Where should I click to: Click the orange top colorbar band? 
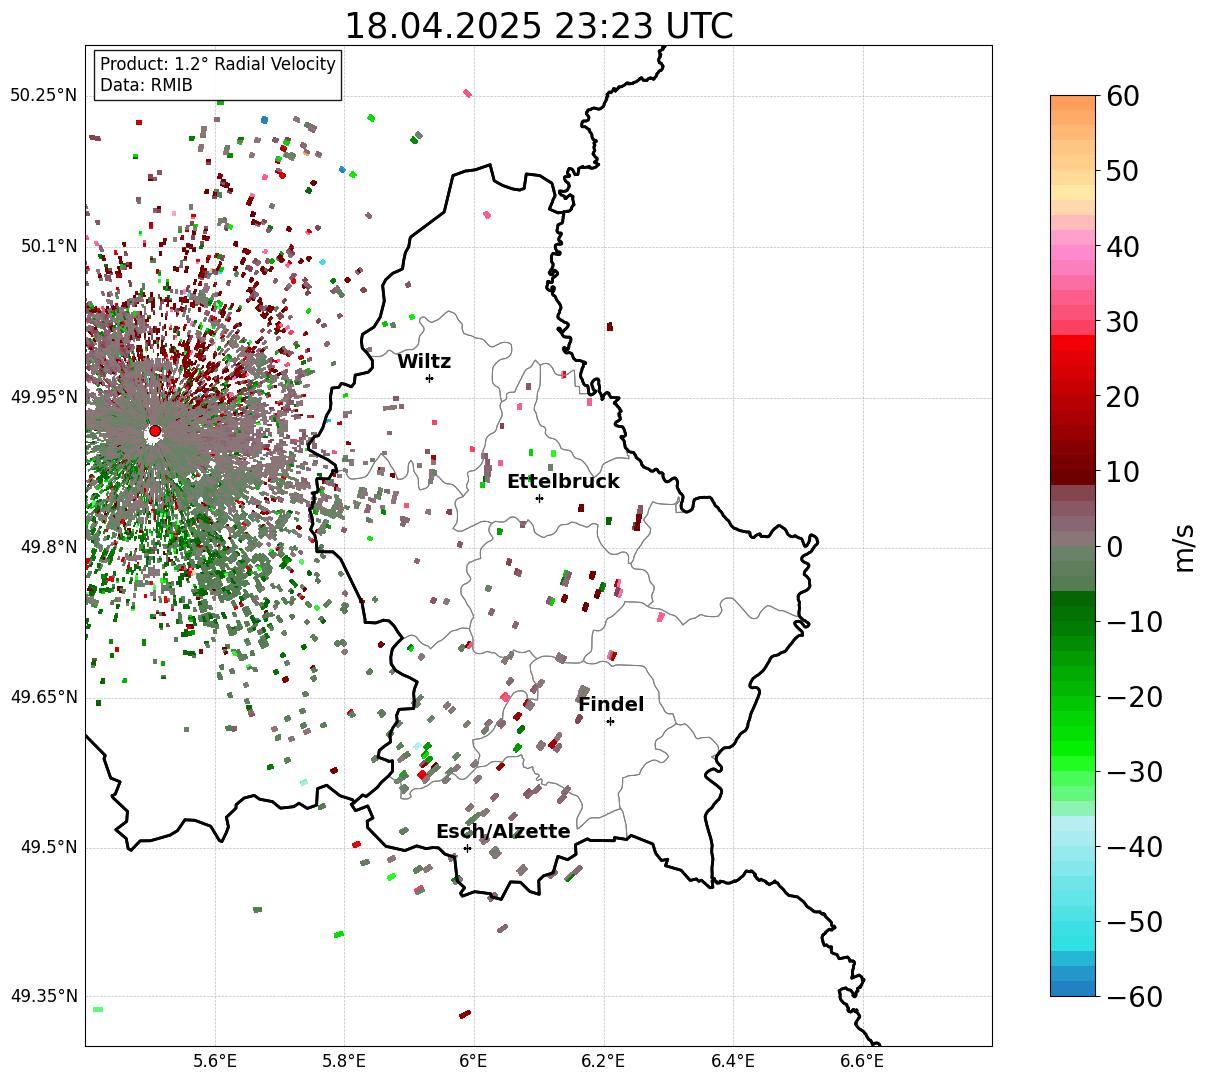click(1073, 103)
